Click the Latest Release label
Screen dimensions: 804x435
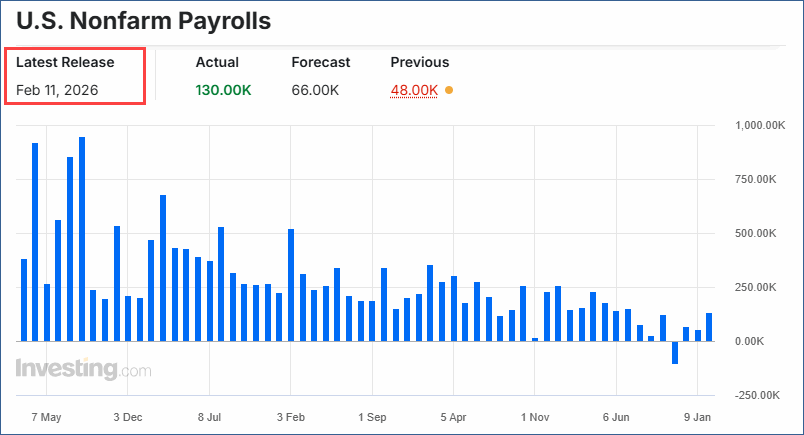[65, 62]
